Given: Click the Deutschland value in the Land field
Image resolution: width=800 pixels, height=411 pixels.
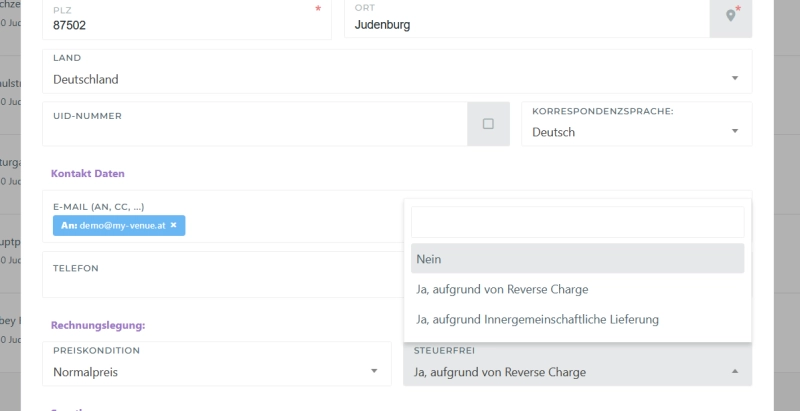Looking at the screenshot, I should click(86, 79).
